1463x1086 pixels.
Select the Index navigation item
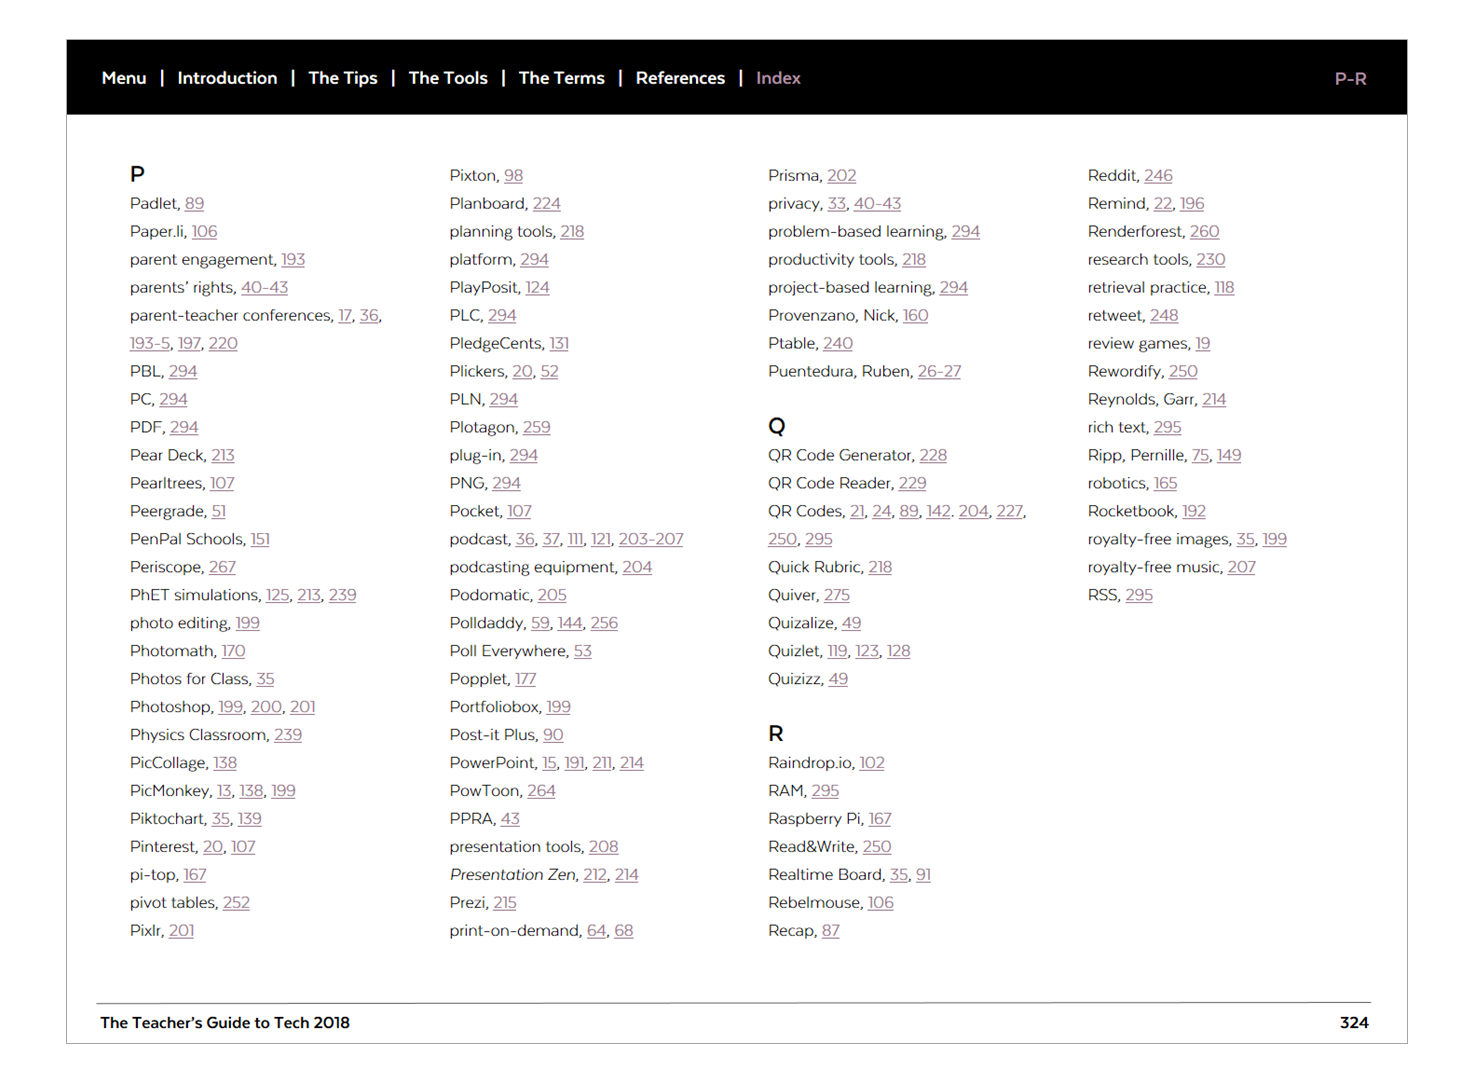point(778,78)
